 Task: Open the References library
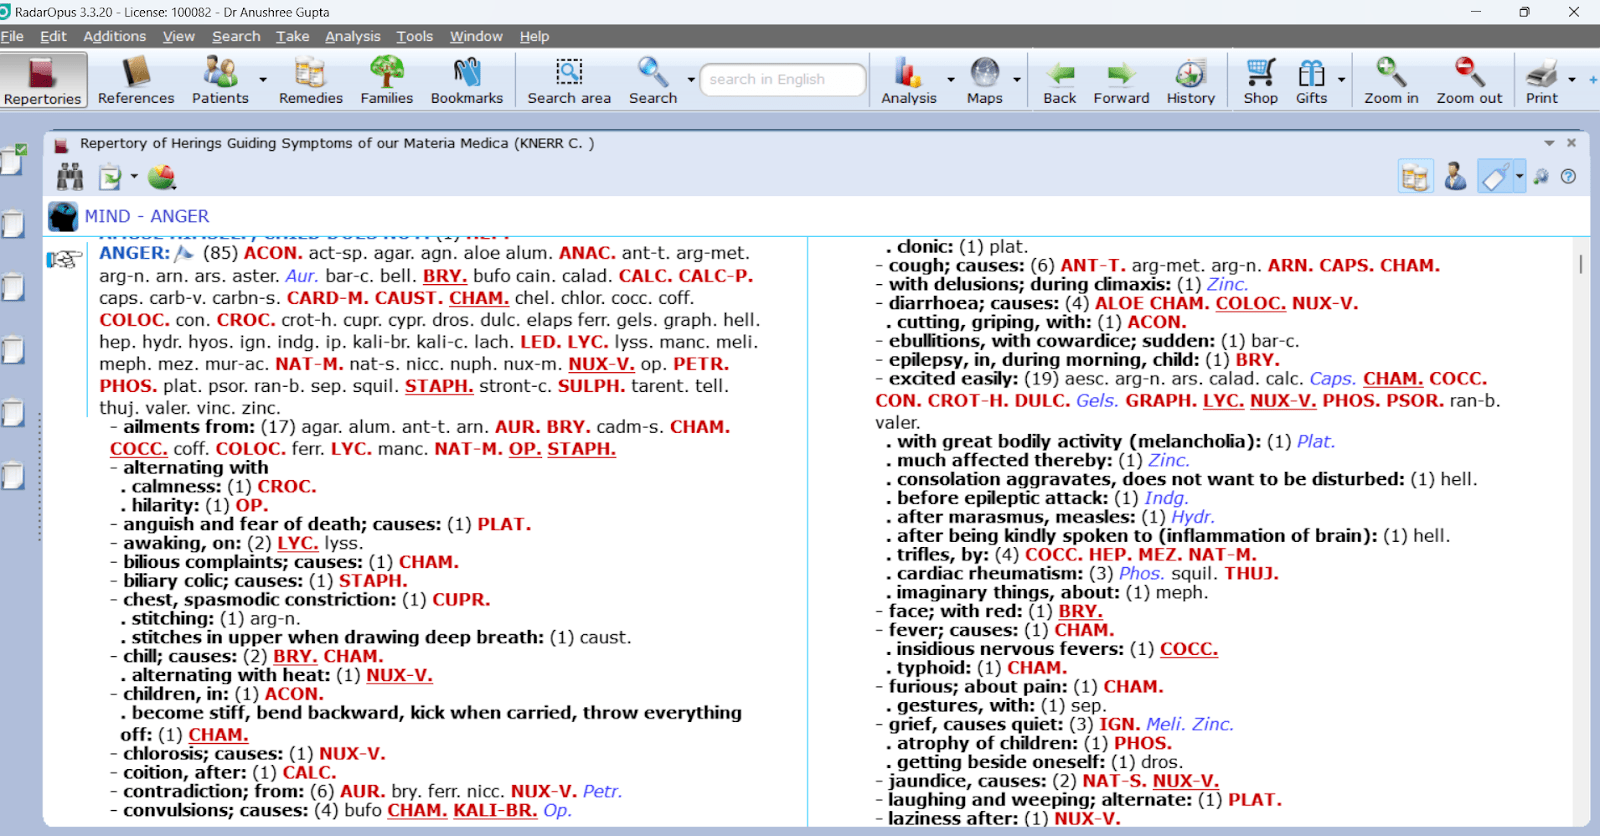click(136, 80)
